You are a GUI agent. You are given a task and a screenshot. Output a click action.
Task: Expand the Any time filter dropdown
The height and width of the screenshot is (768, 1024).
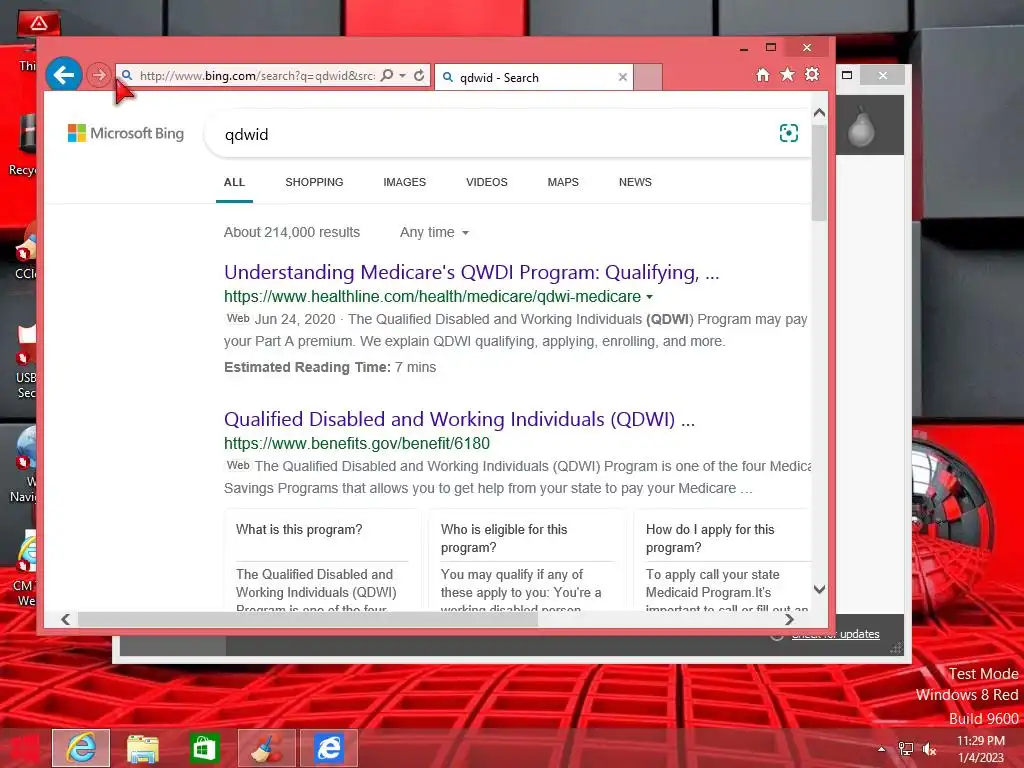click(x=434, y=232)
